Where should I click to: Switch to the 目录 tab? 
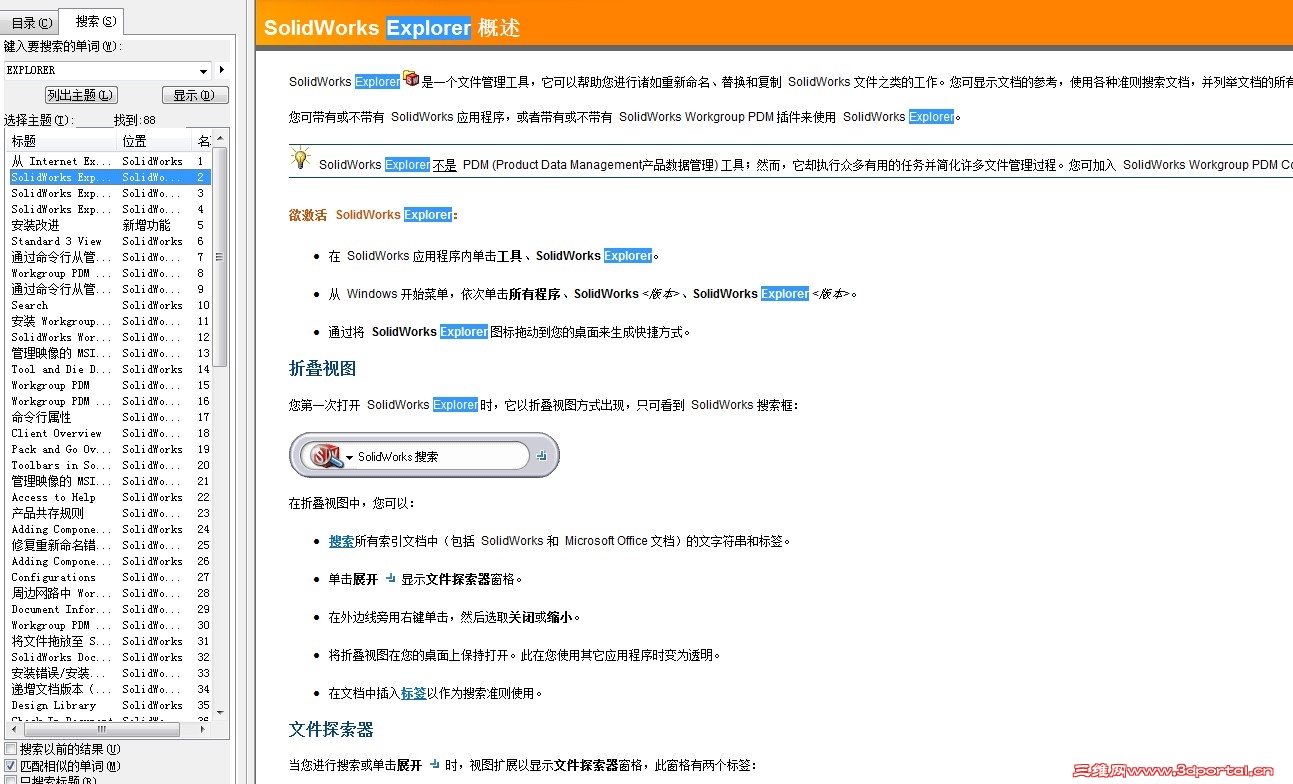(x=31, y=23)
